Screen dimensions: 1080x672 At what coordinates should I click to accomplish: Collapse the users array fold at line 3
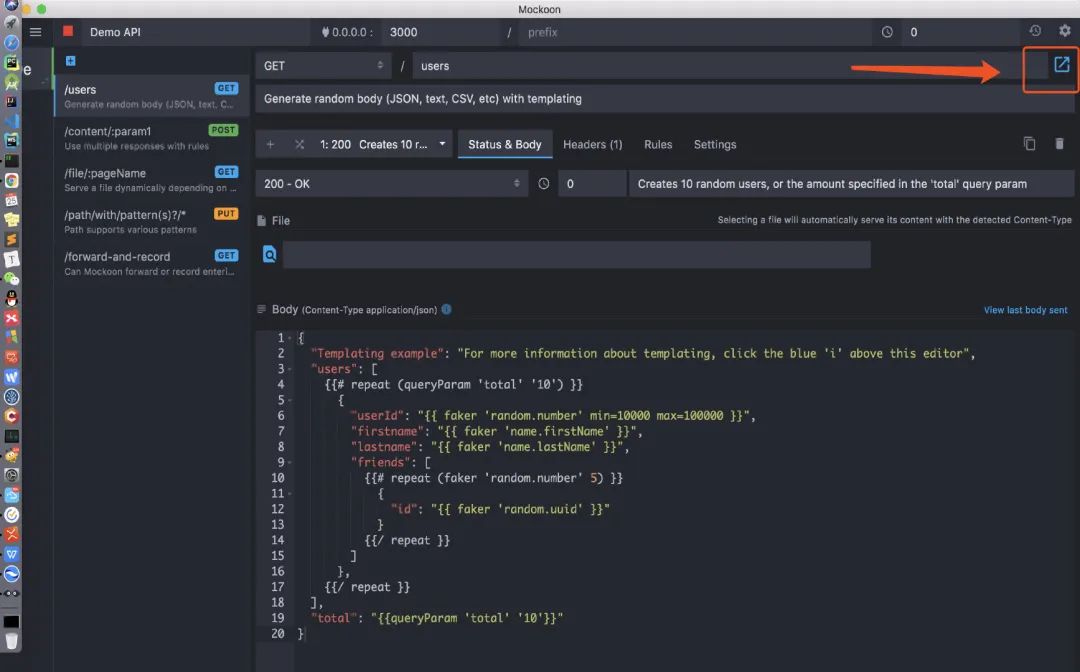pos(291,369)
